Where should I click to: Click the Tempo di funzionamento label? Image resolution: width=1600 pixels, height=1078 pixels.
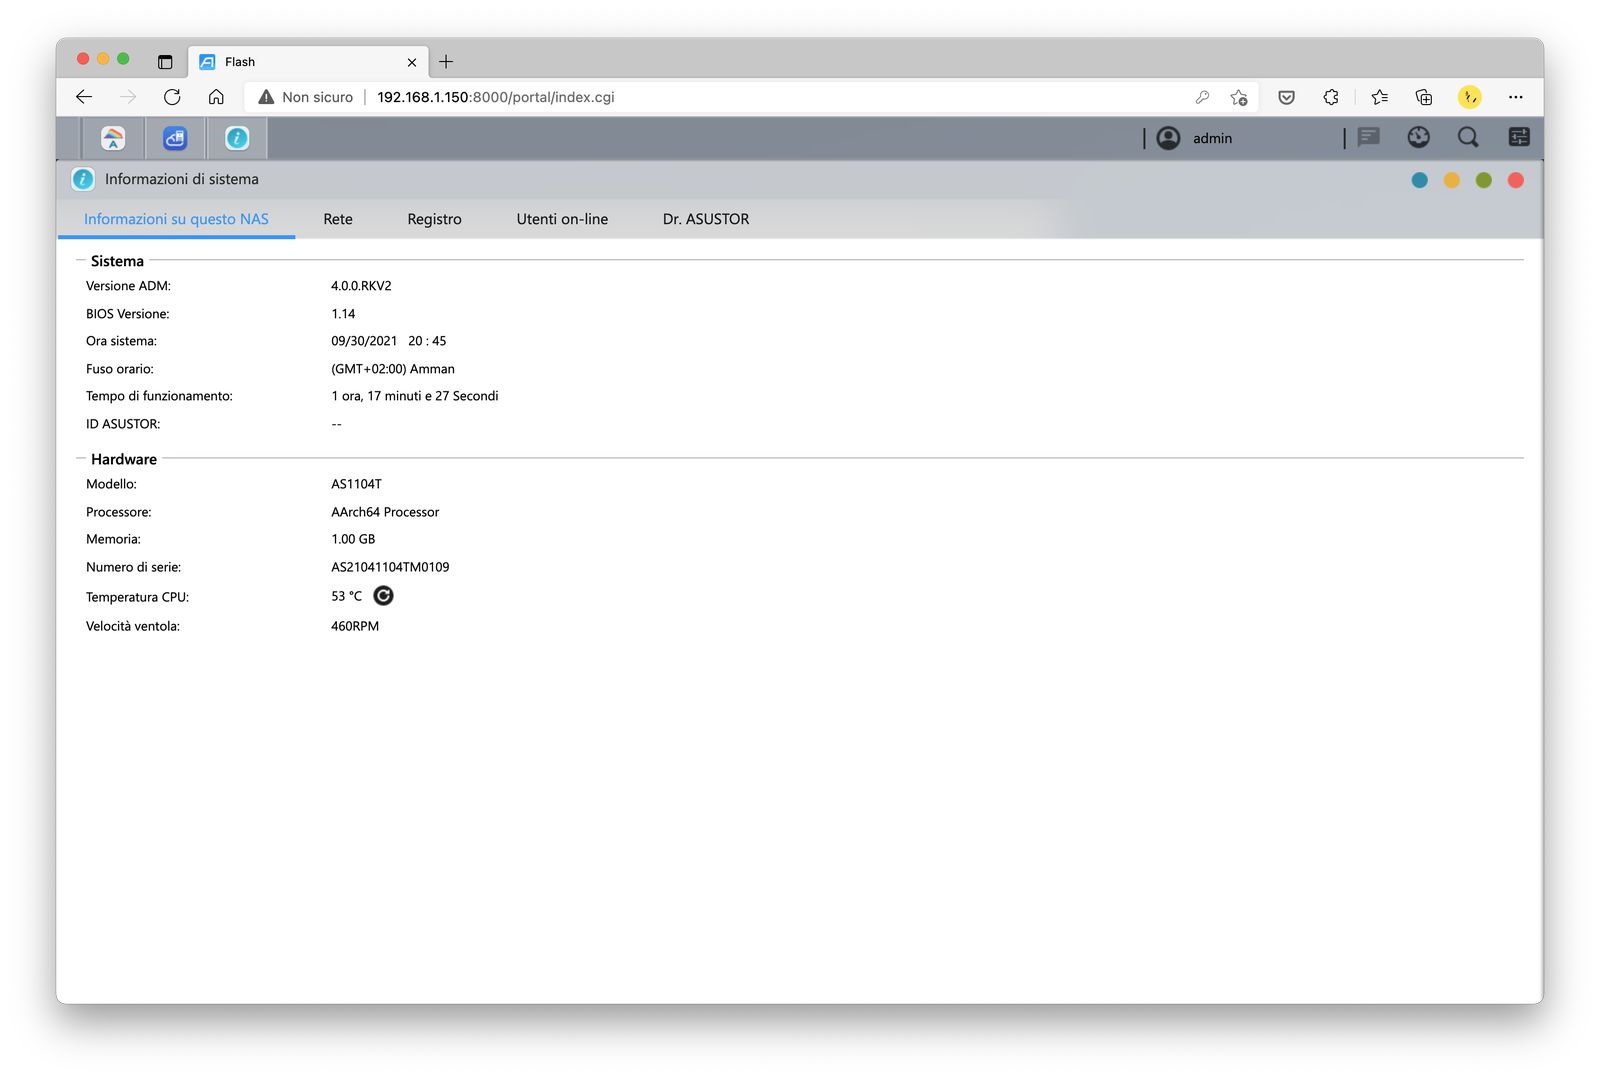tap(159, 396)
